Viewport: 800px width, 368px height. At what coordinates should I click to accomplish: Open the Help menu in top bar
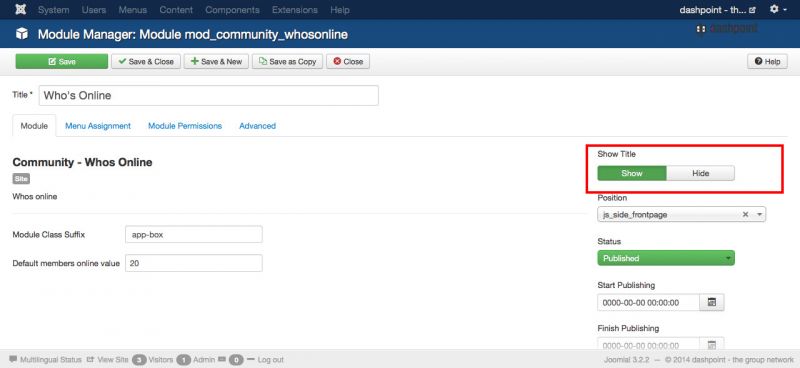pyautogui.click(x=340, y=10)
